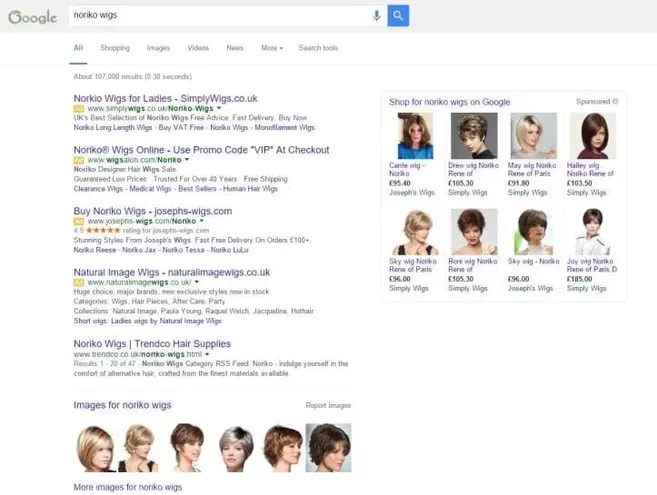Open Shop for noriko wigs on Google

click(x=450, y=102)
